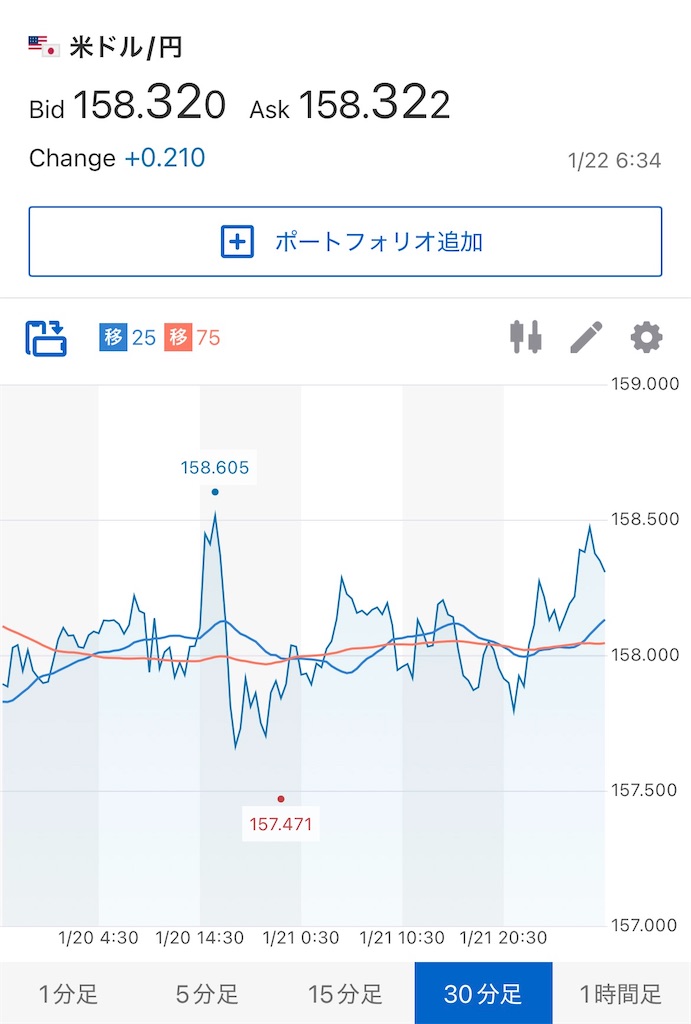This screenshot has height=1024, width=691.
Task: Click the plus icon in ポートフォリオ追加 button
Action: click(237, 241)
